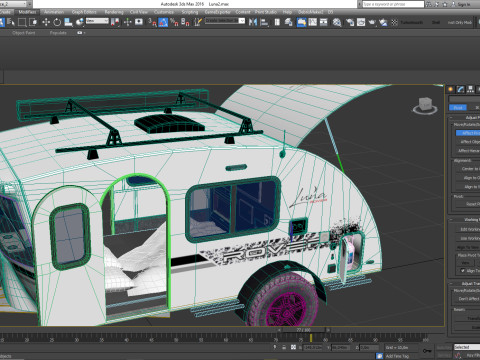Click in the keyword search field
Viewport: 480px width, 360px height.
pos(393,4)
